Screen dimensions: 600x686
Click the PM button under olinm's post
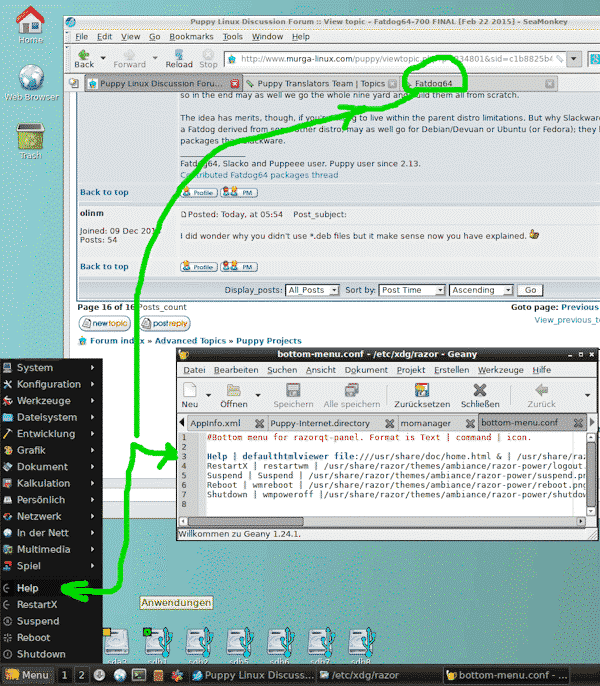[239, 266]
